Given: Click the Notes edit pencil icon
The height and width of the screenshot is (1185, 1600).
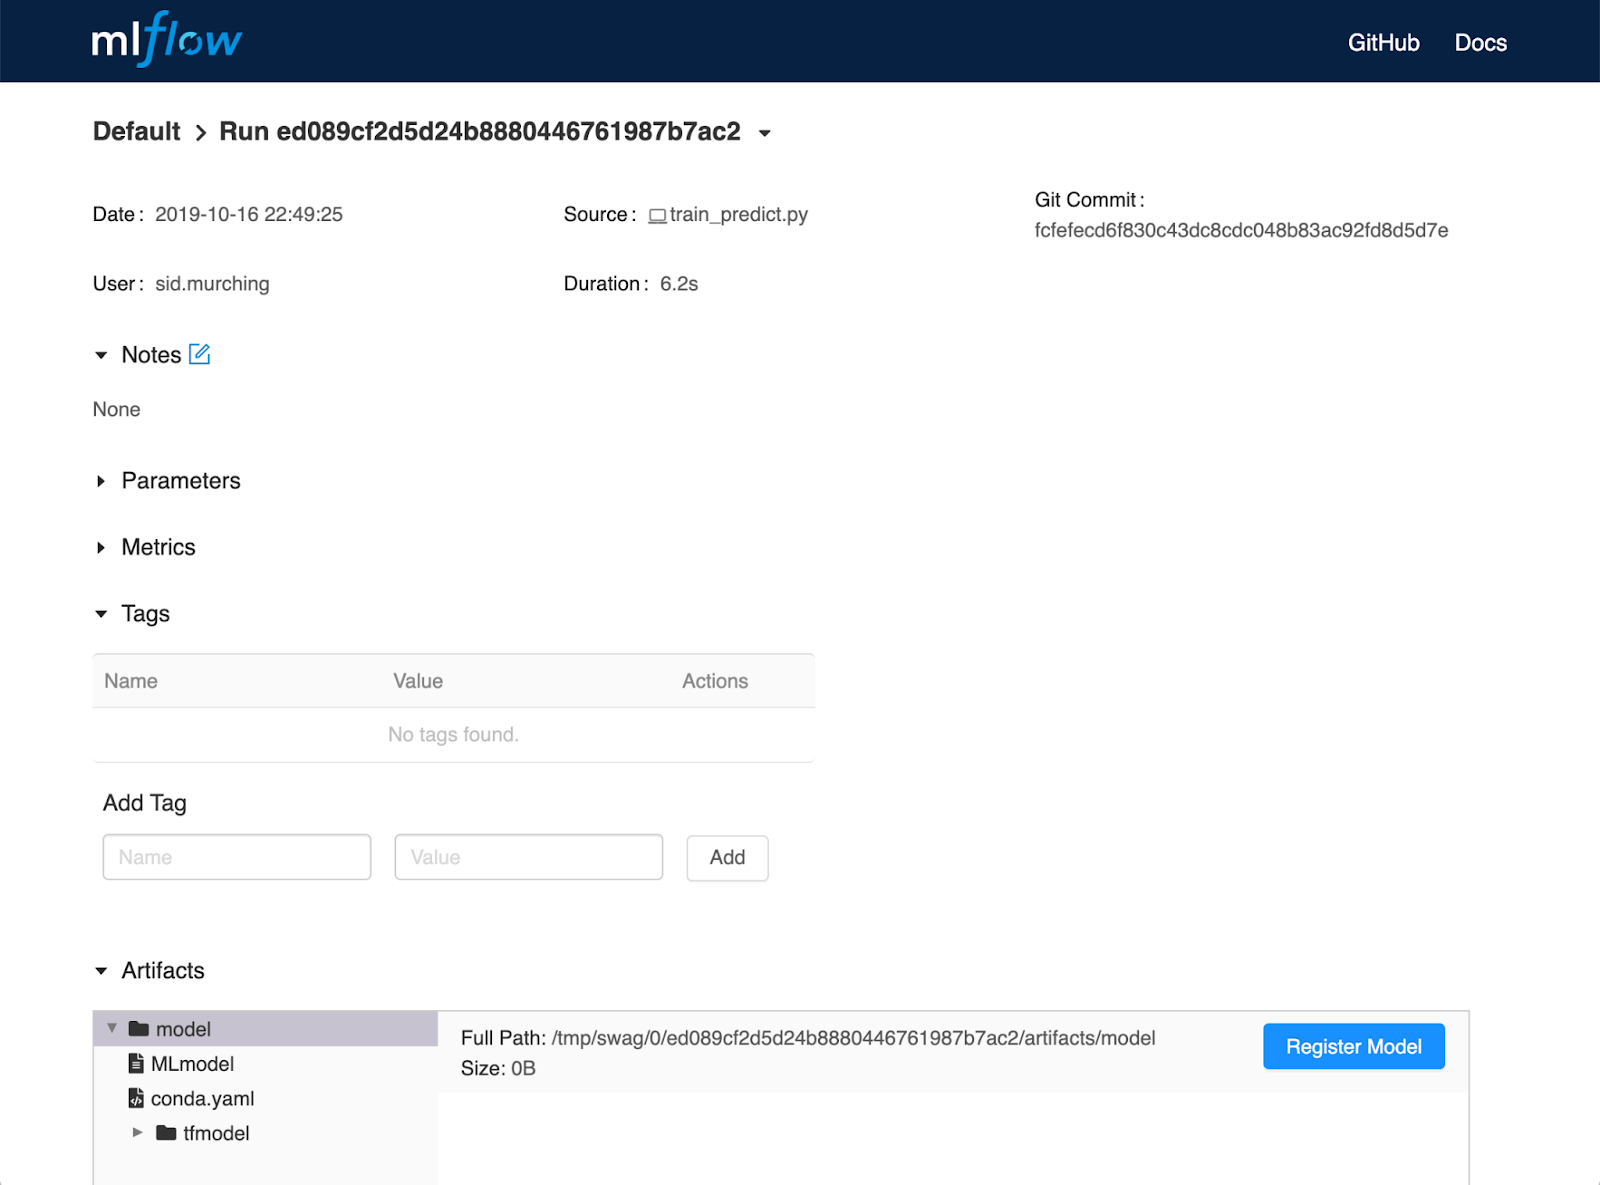Looking at the screenshot, I should point(200,353).
